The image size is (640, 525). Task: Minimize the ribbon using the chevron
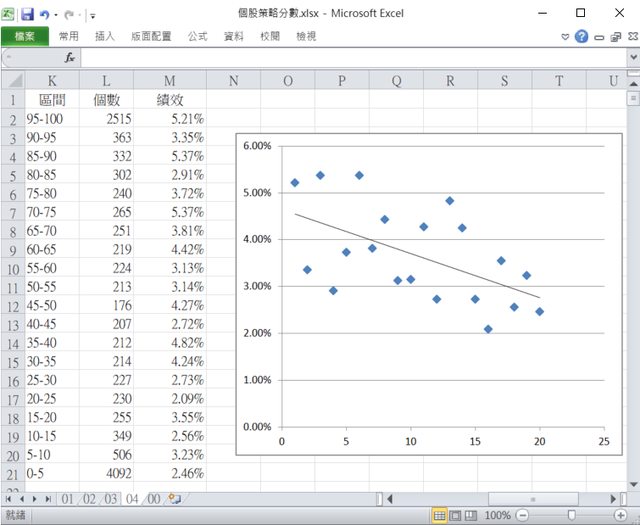pos(566,36)
